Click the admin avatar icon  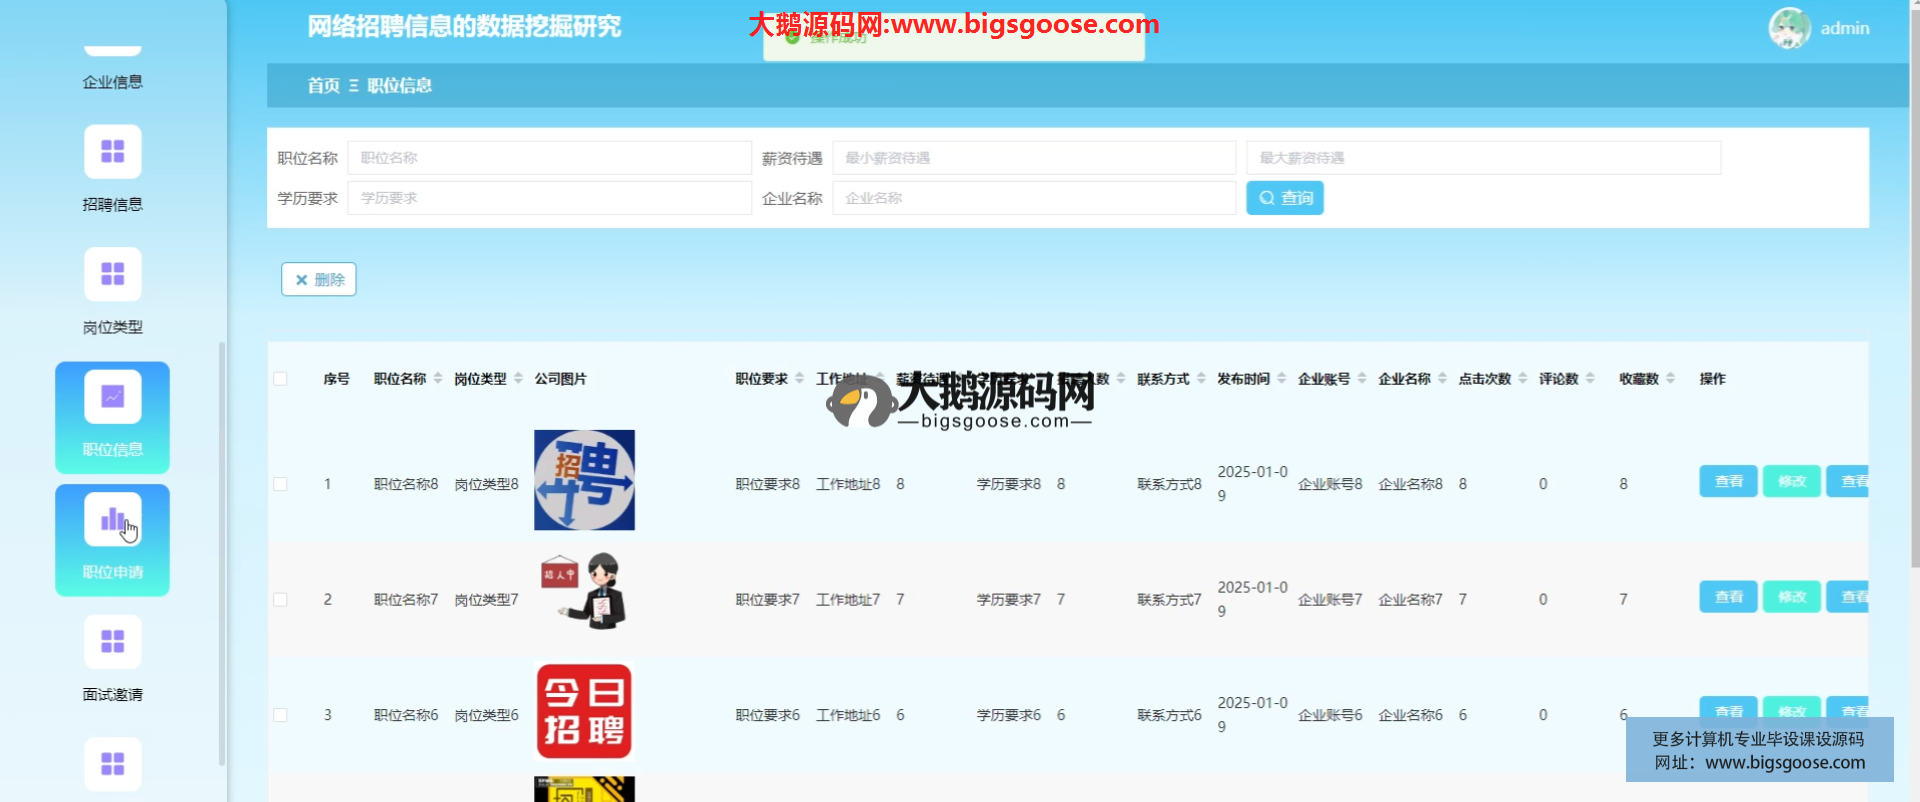coord(1789,28)
